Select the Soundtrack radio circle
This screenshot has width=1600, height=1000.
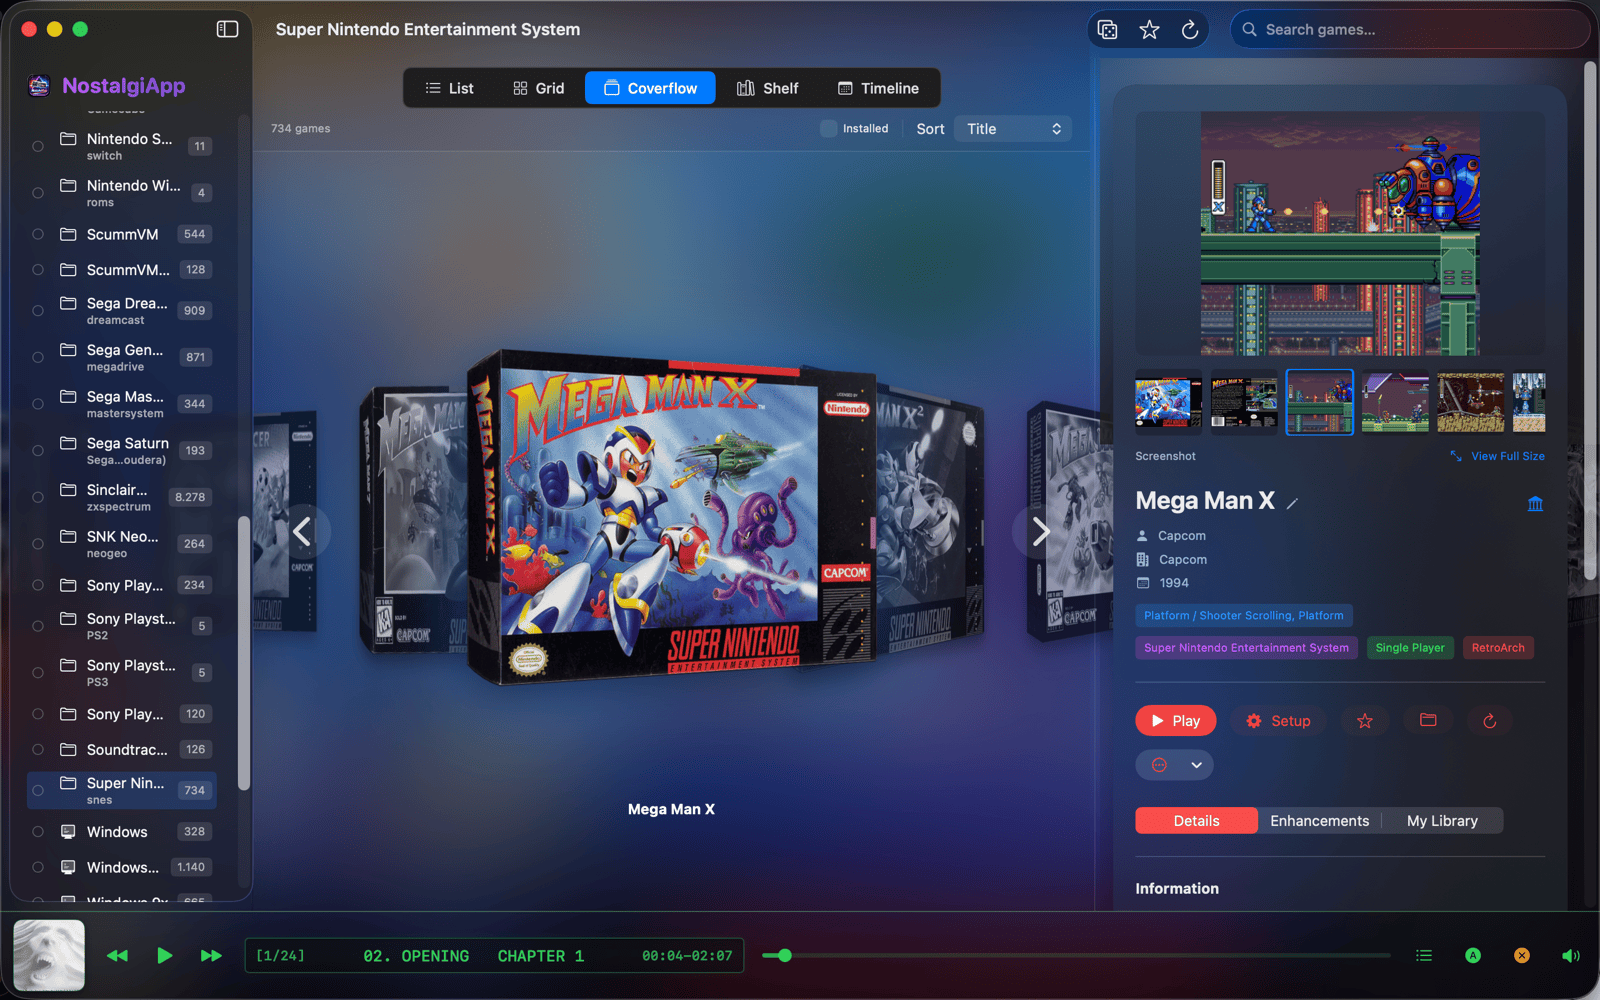(38, 750)
